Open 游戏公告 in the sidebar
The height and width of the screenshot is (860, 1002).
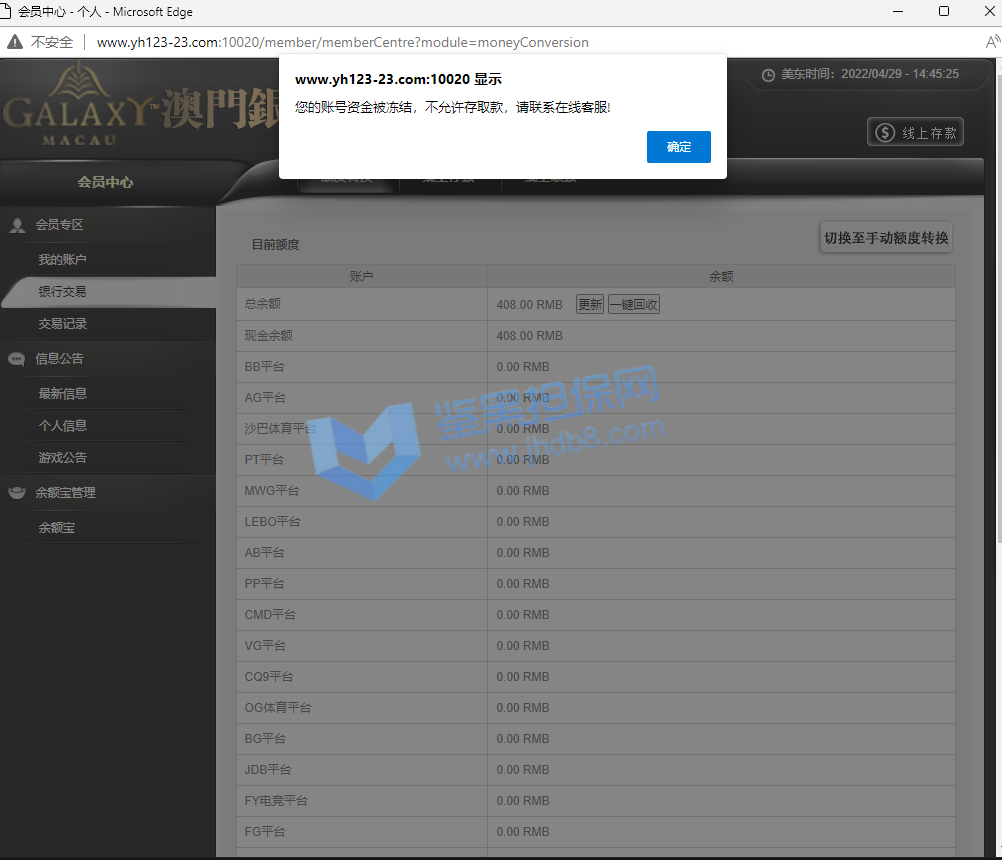click(x=62, y=457)
